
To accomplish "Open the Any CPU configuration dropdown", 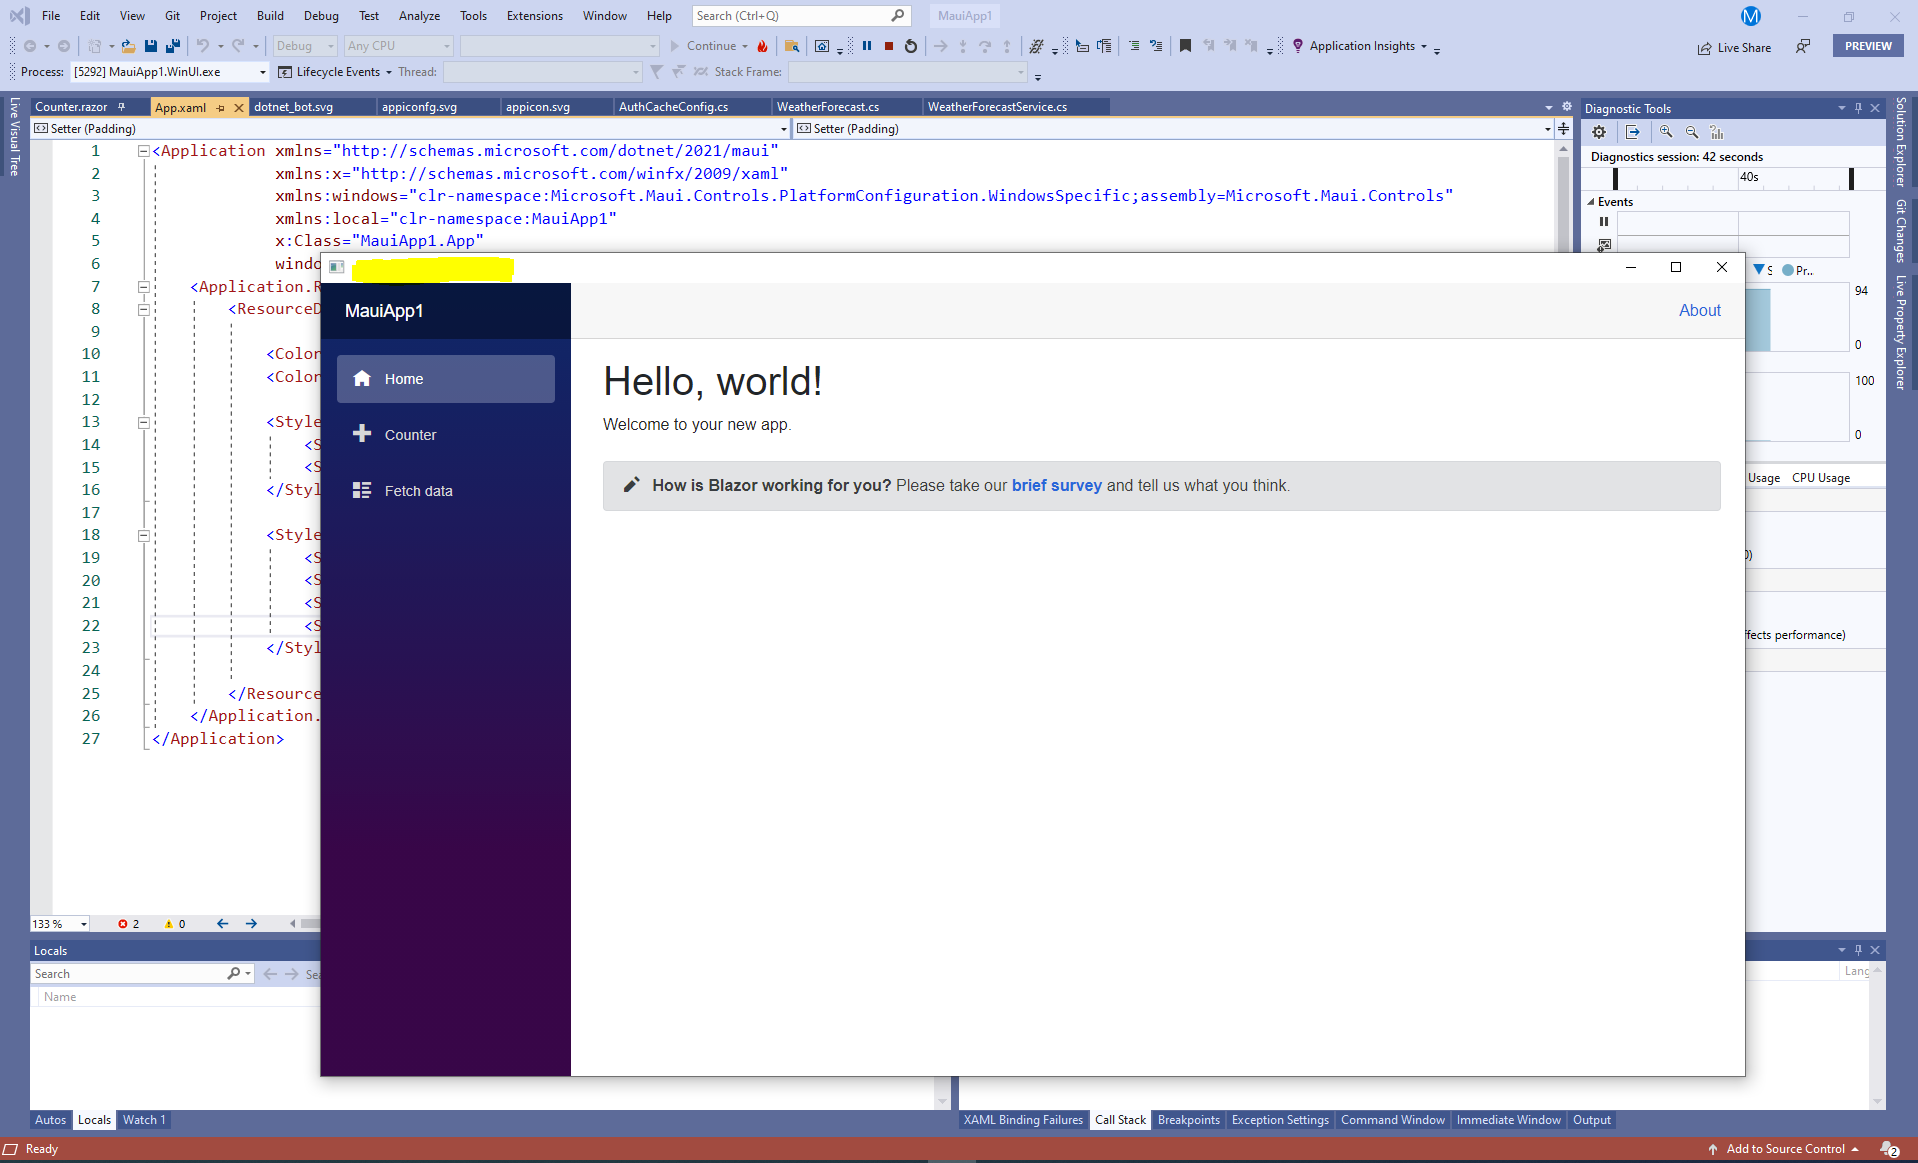I will 444,46.
